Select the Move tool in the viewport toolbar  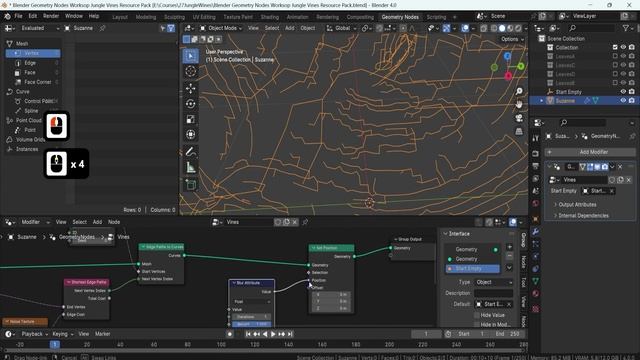190,88
